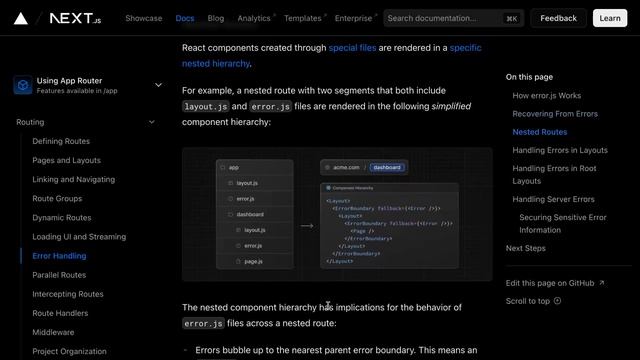The width and height of the screenshot is (640, 360).
Task: Focus the Search documentation field
Action: point(453,18)
